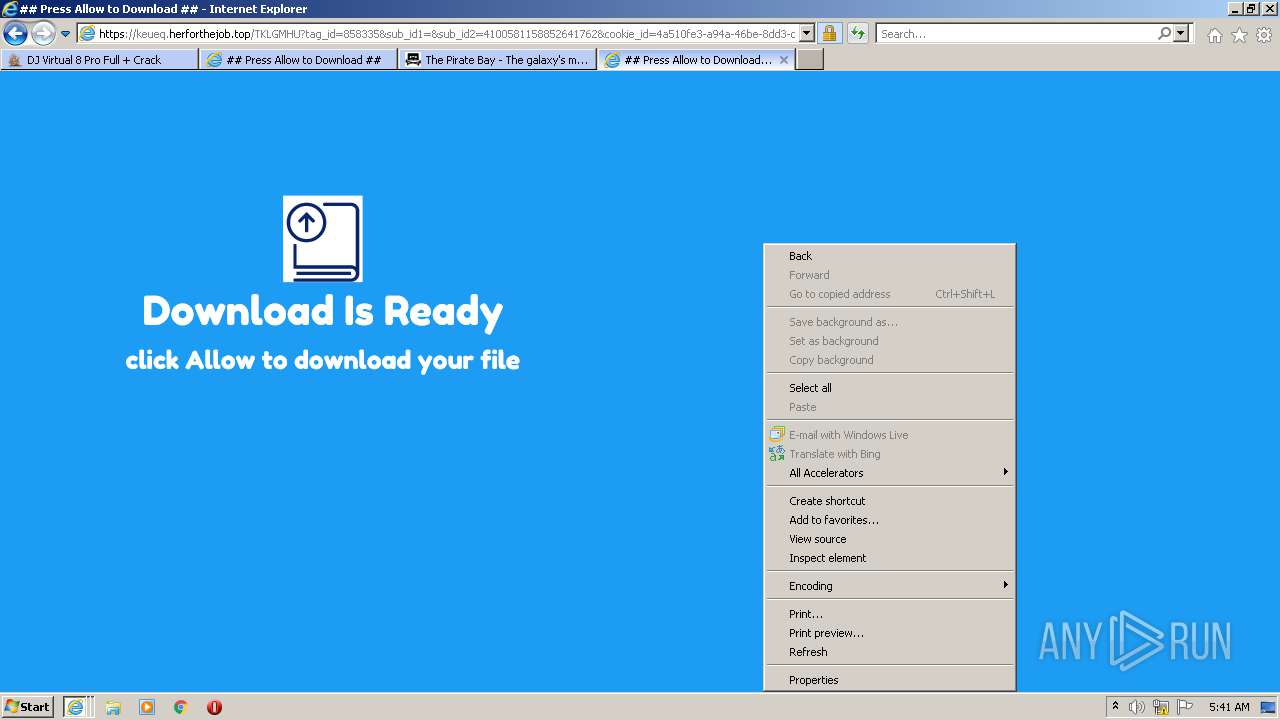1280x720 pixels.
Task: Choose Select all in context menu
Action: 889,388
